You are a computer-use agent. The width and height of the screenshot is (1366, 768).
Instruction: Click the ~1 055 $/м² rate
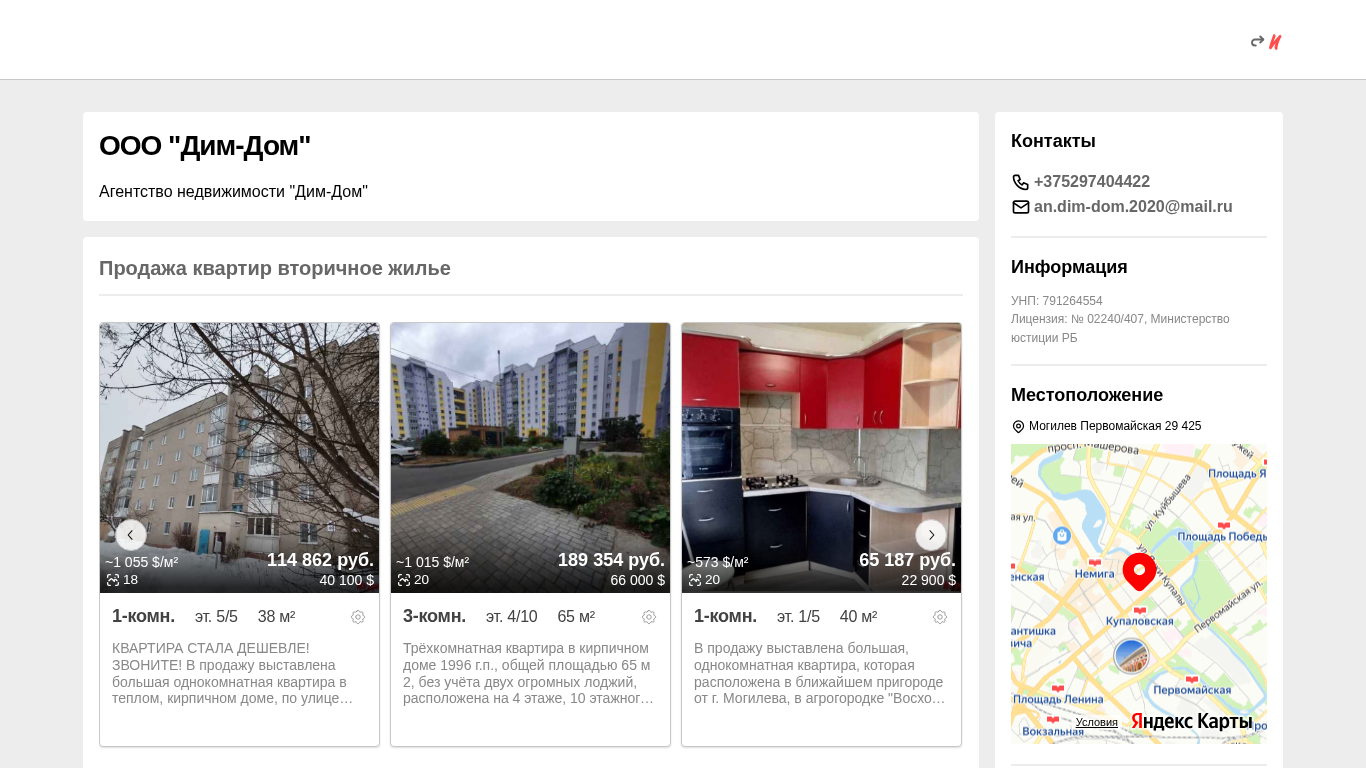142,562
